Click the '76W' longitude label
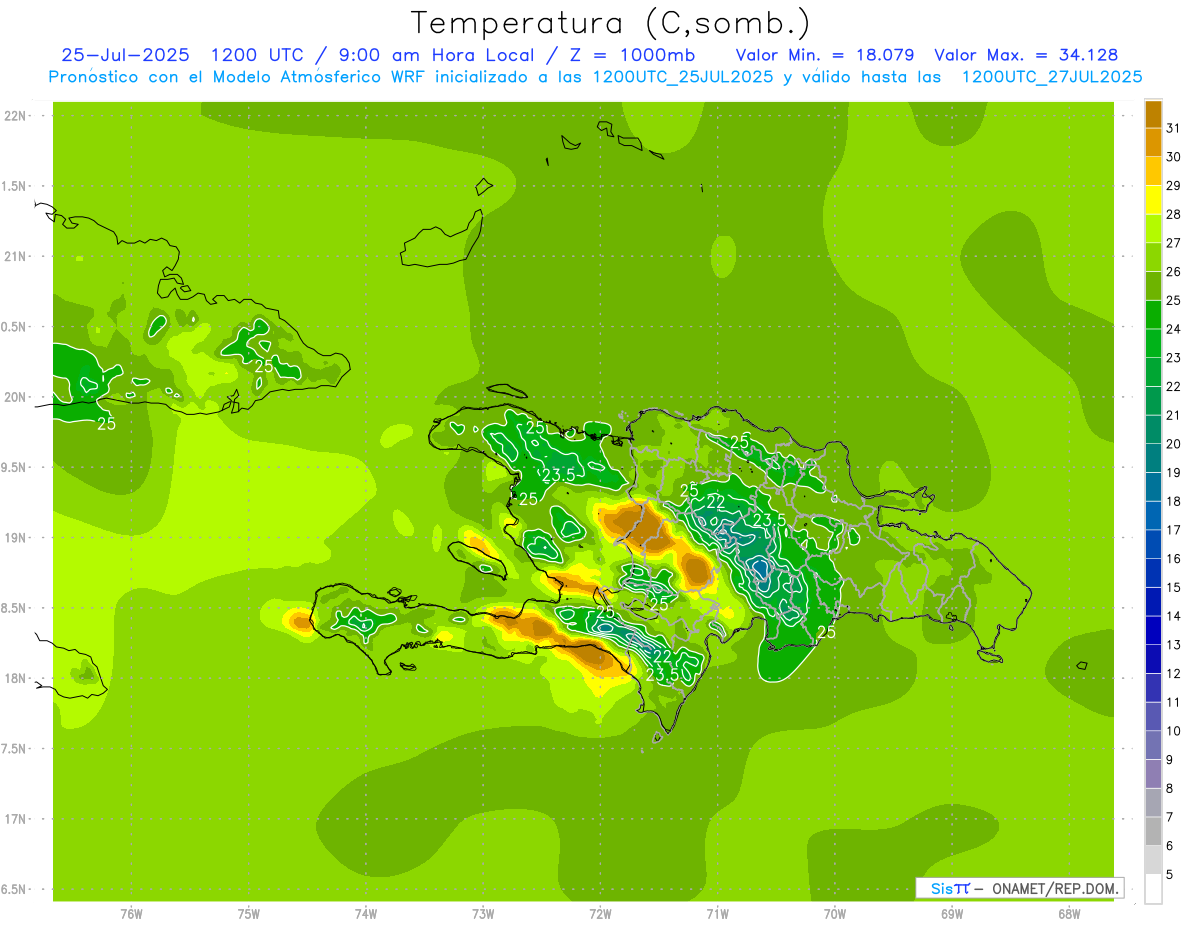The width and height of the screenshot is (1200, 927). [x=131, y=913]
